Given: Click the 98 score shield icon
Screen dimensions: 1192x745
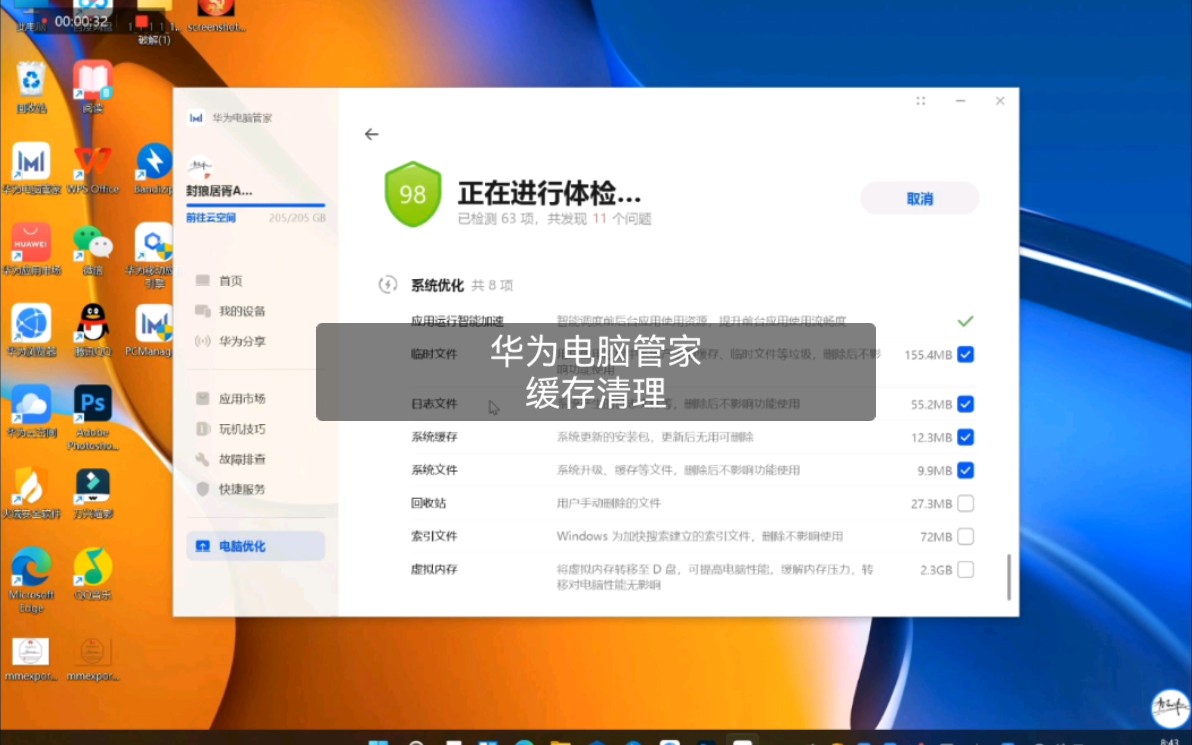Looking at the screenshot, I should 413,194.
